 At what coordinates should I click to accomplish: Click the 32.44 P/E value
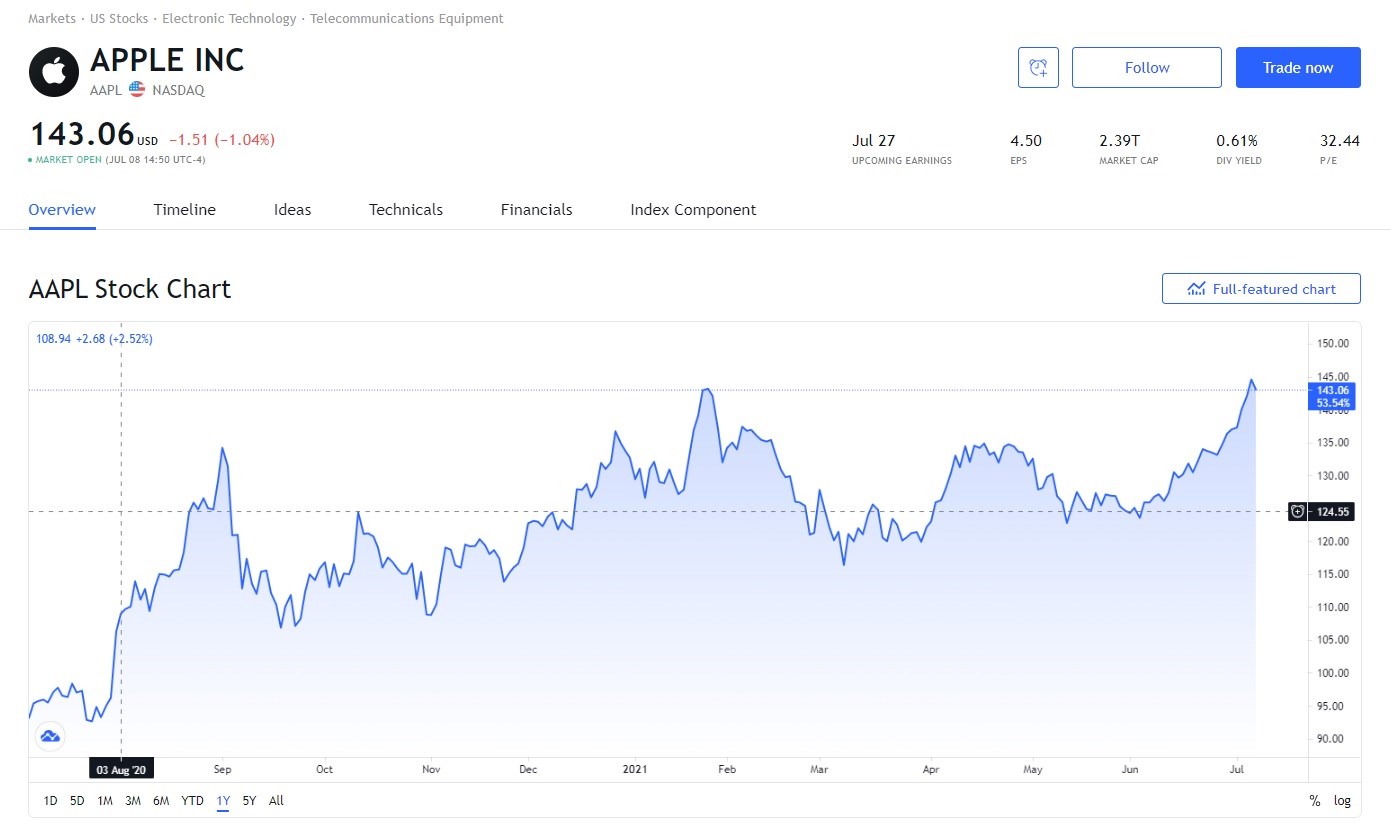click(x=1340, y=141)
